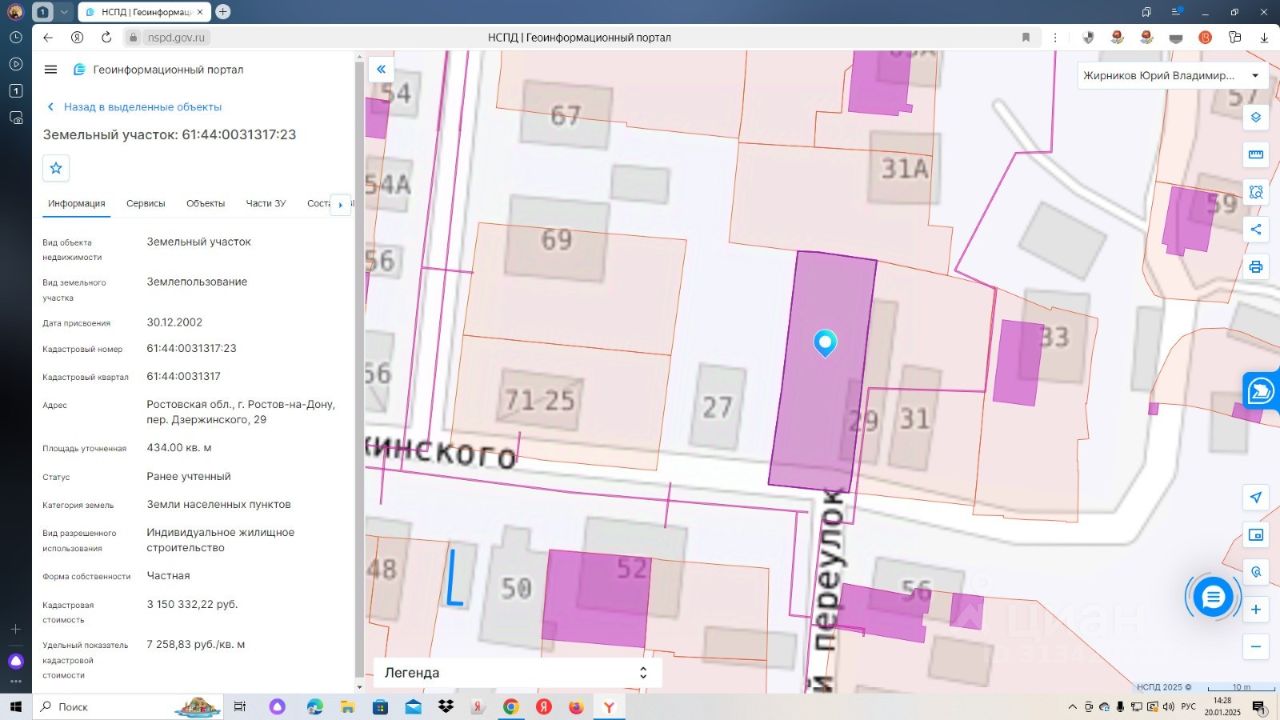Bookmark this page in address bar
Image resolution: width=1280 pixels, height=720 pixels.
point(1026,37)
